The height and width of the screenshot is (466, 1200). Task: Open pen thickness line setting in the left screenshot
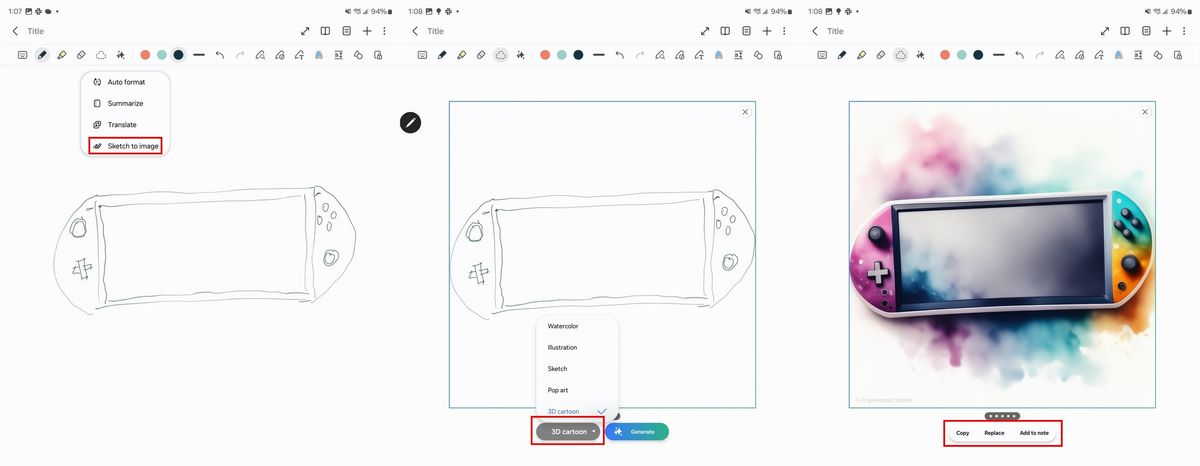pos(199,55)
